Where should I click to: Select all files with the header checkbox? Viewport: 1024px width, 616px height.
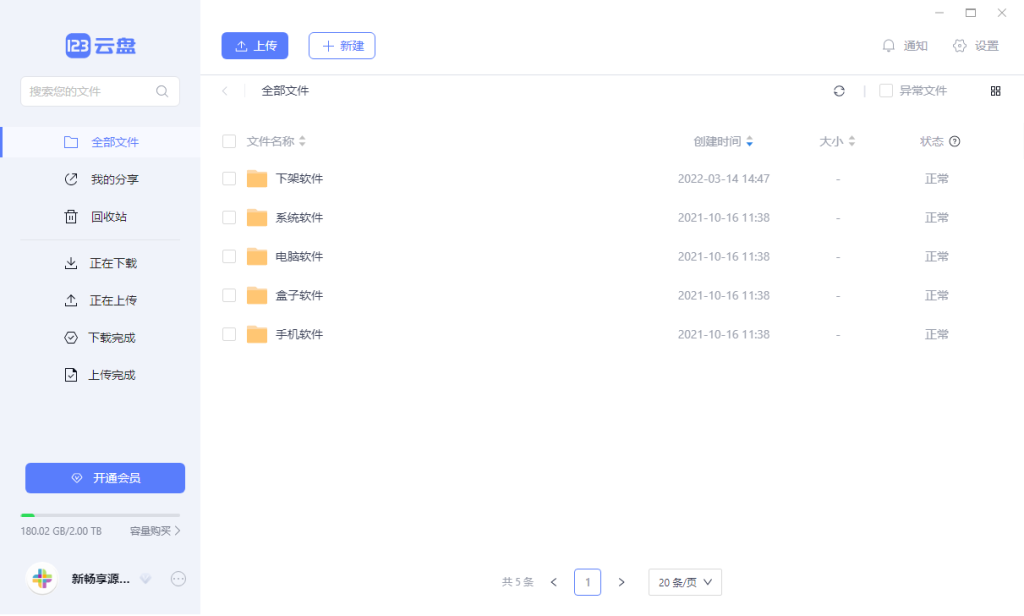[229, 141]
